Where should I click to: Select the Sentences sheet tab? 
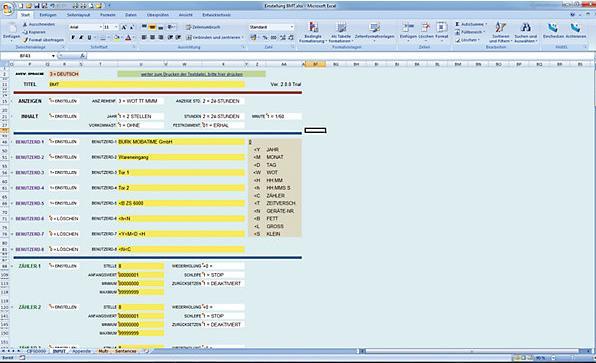[x=125, y=351]
